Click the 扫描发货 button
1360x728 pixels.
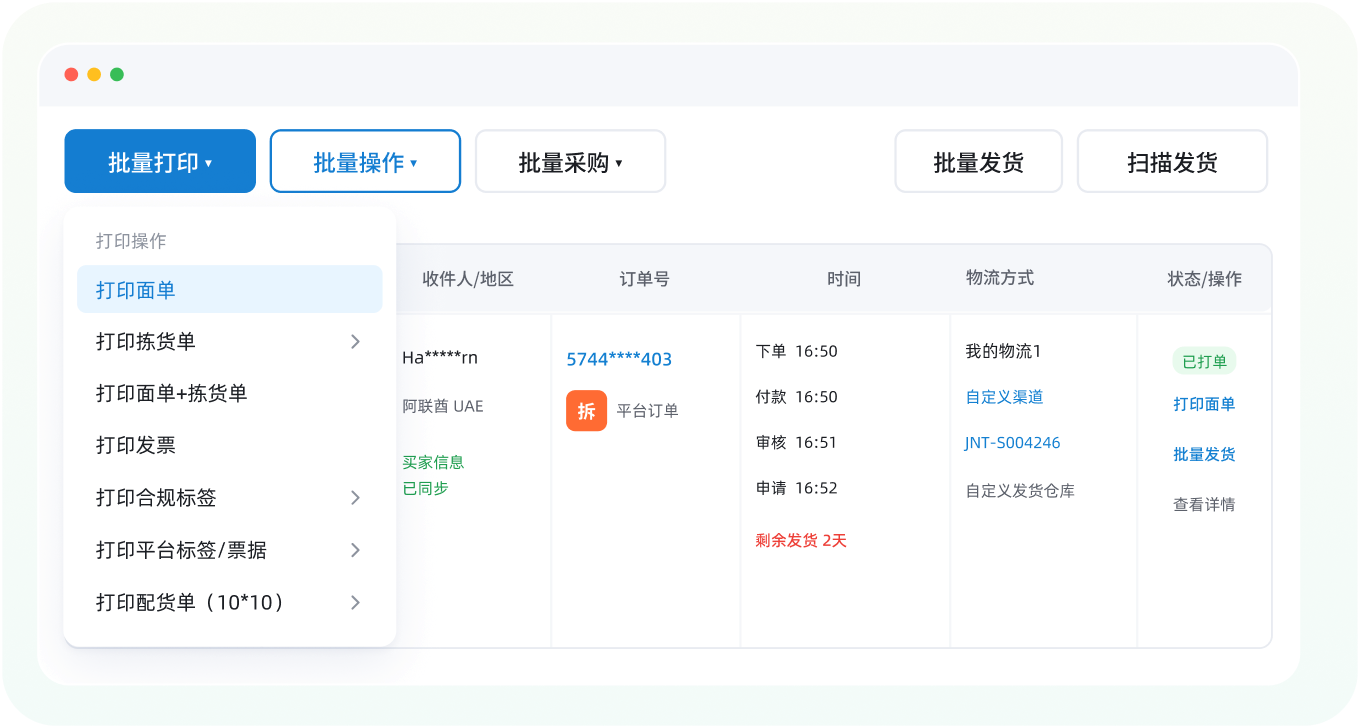[x=1172, y=161]
